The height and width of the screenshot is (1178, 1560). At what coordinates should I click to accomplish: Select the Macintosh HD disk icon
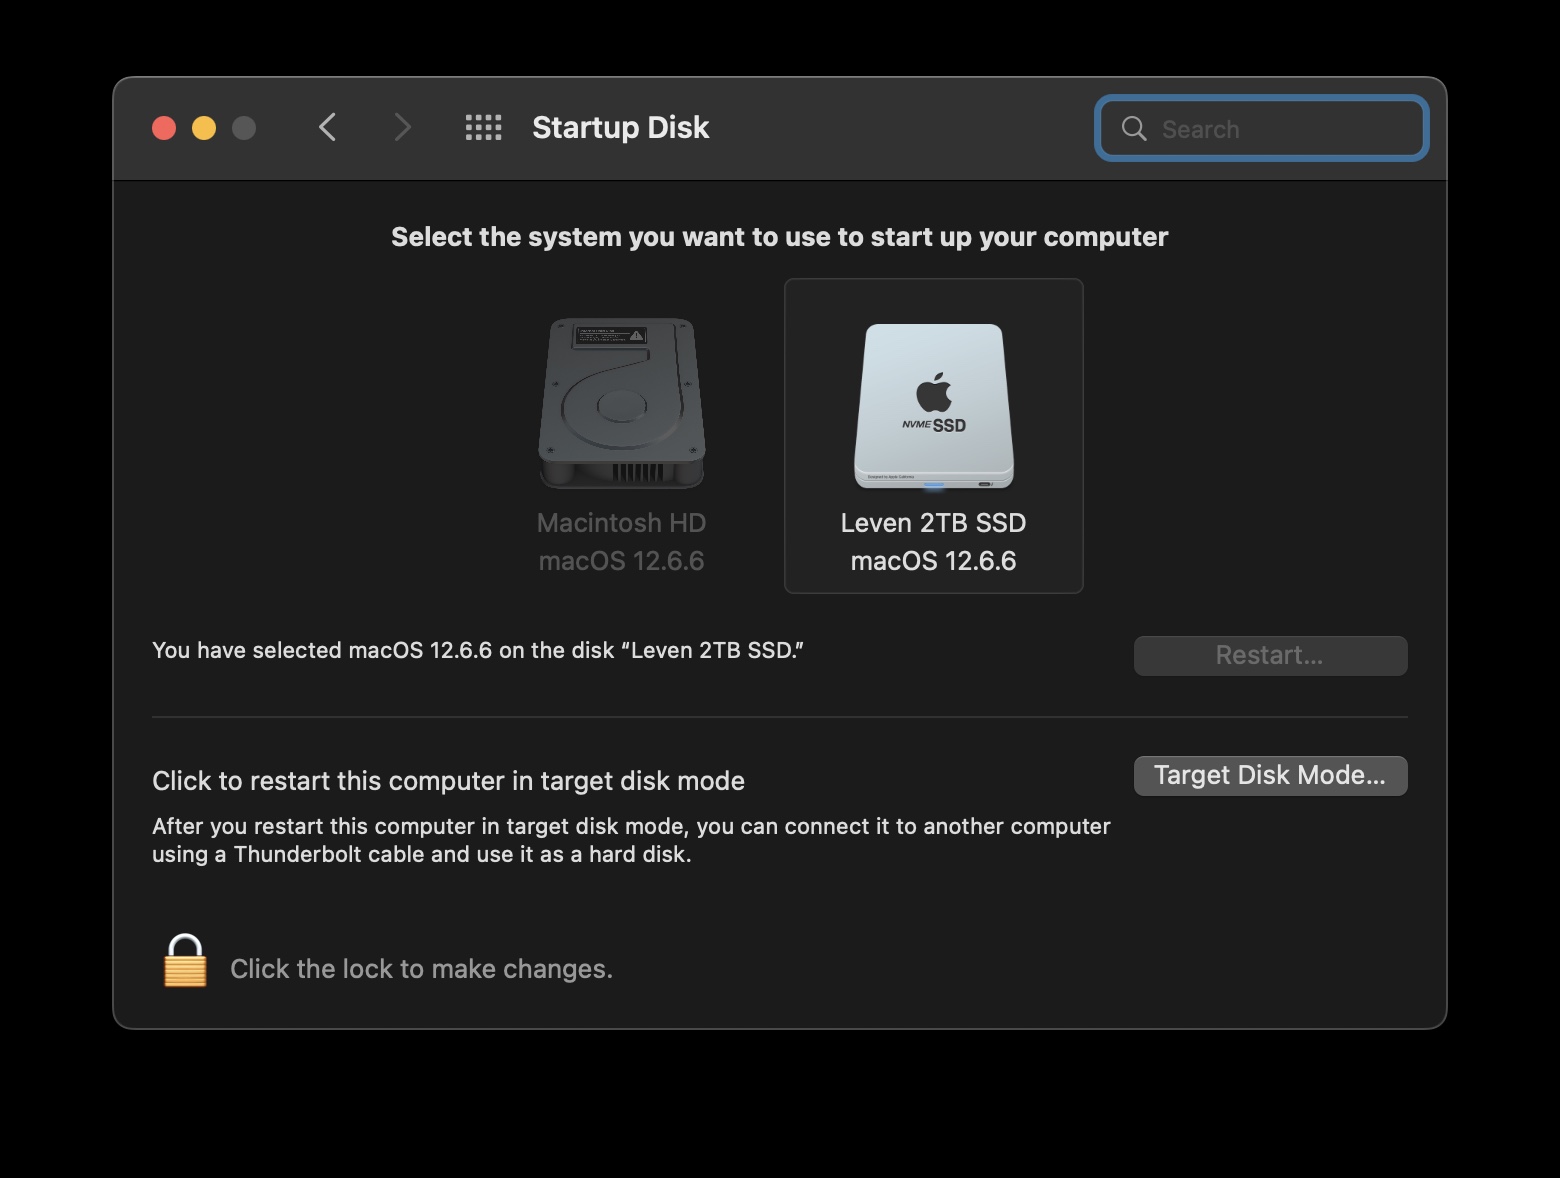click(x=622, y=403)
